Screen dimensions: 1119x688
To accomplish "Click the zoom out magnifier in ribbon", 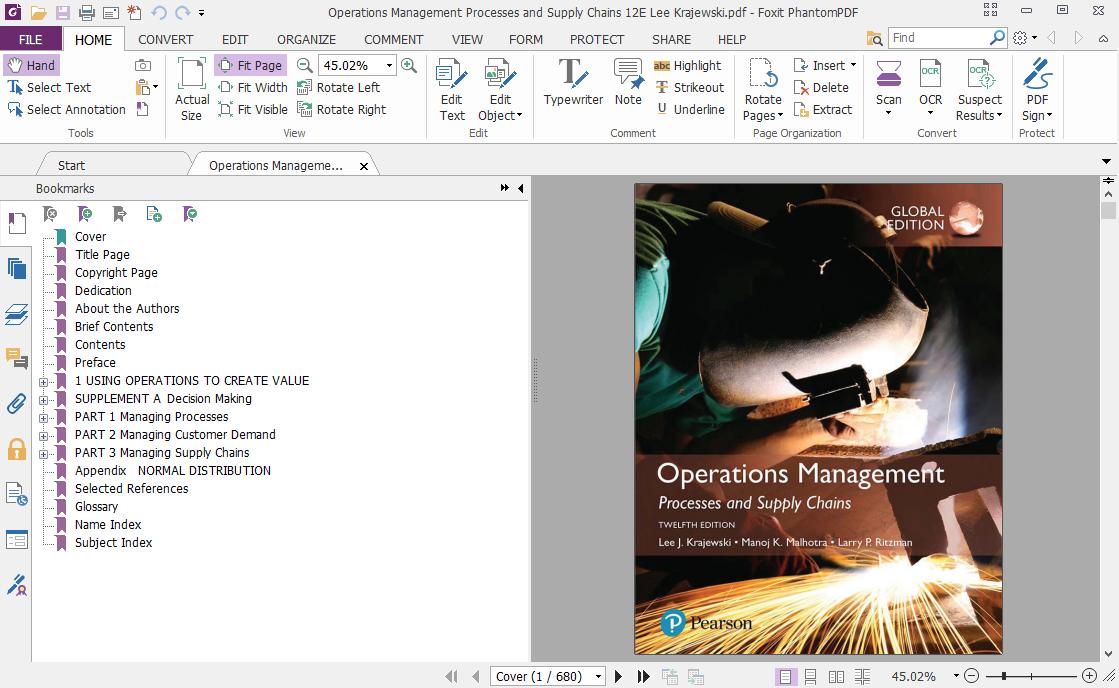I will coord(305,65).
